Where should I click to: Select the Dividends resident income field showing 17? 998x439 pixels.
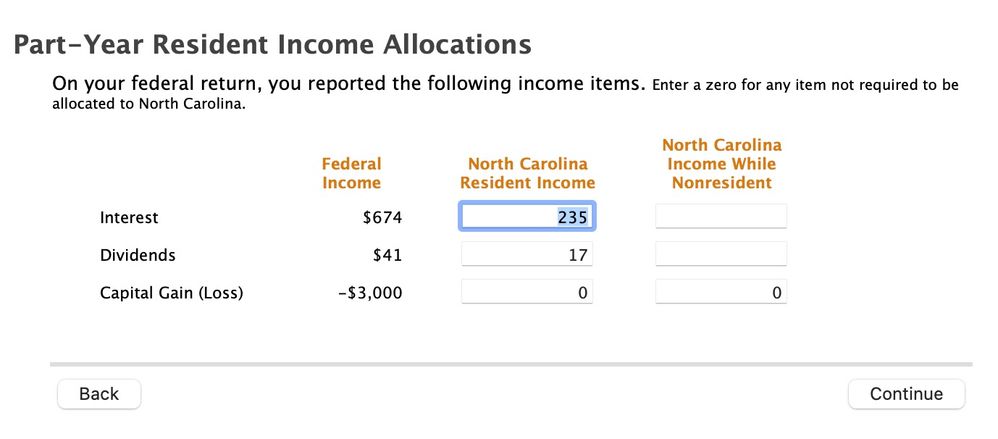(527, 254)
